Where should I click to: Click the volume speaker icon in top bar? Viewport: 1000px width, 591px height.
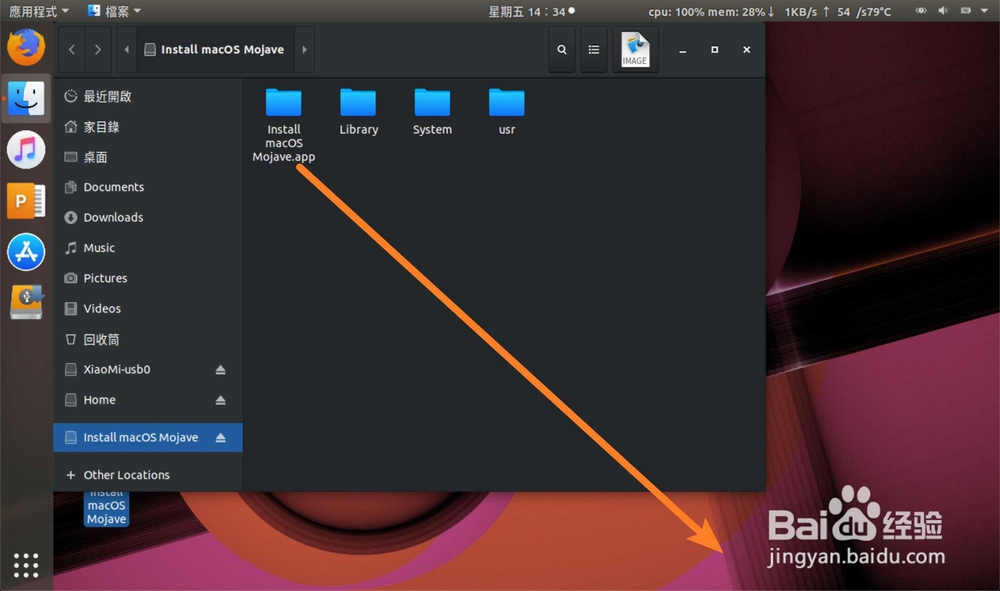[943, 11]
